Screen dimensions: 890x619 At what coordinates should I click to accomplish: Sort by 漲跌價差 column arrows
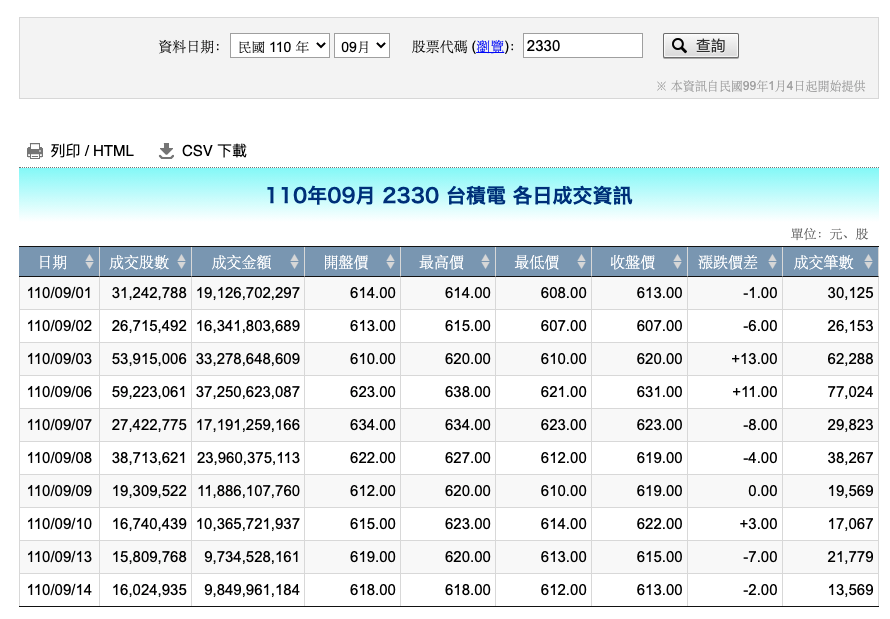[772, 262]
